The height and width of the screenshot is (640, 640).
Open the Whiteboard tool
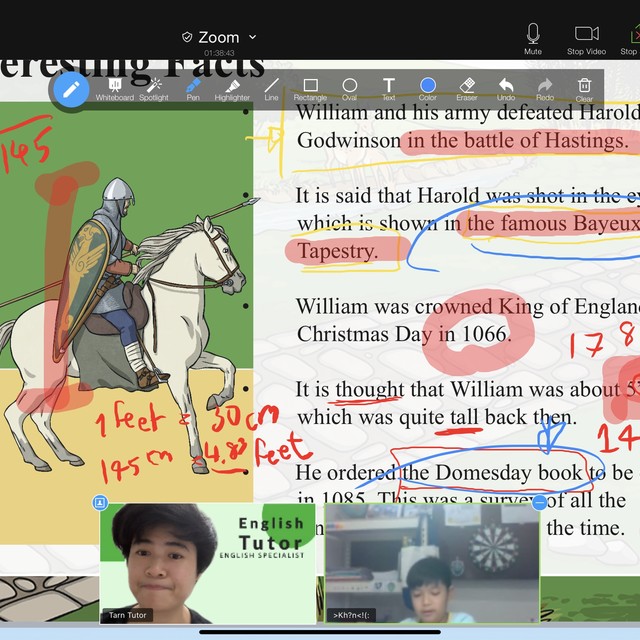point(115,89)
